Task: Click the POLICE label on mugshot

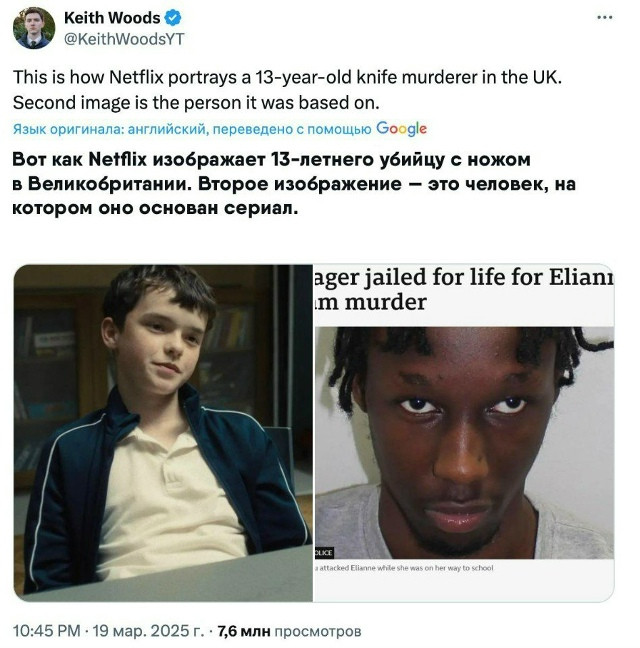Action: pyautogui.click(x=324, y=553)
